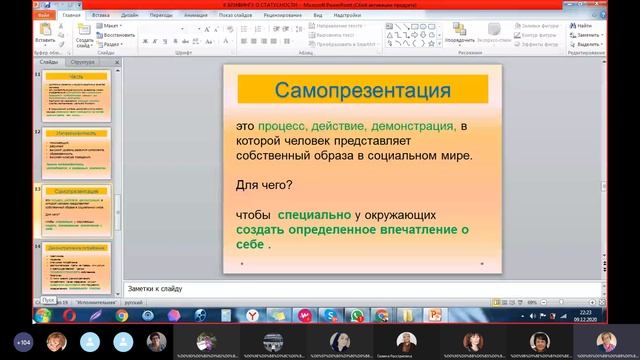Image resolution: width=640 pixels, height=360 pixels.
Task: Open the font name dropdown arrow
Action: 182,29
